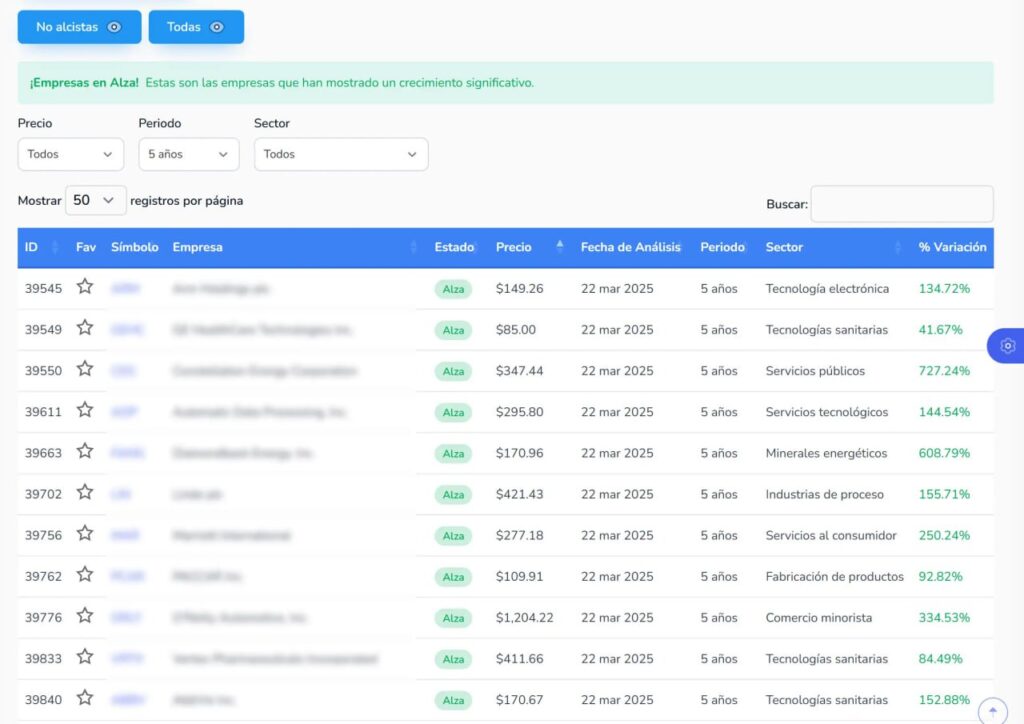Toggle the No alcistas view button
The image size is (1024, 724).
[x=79, y=27]
